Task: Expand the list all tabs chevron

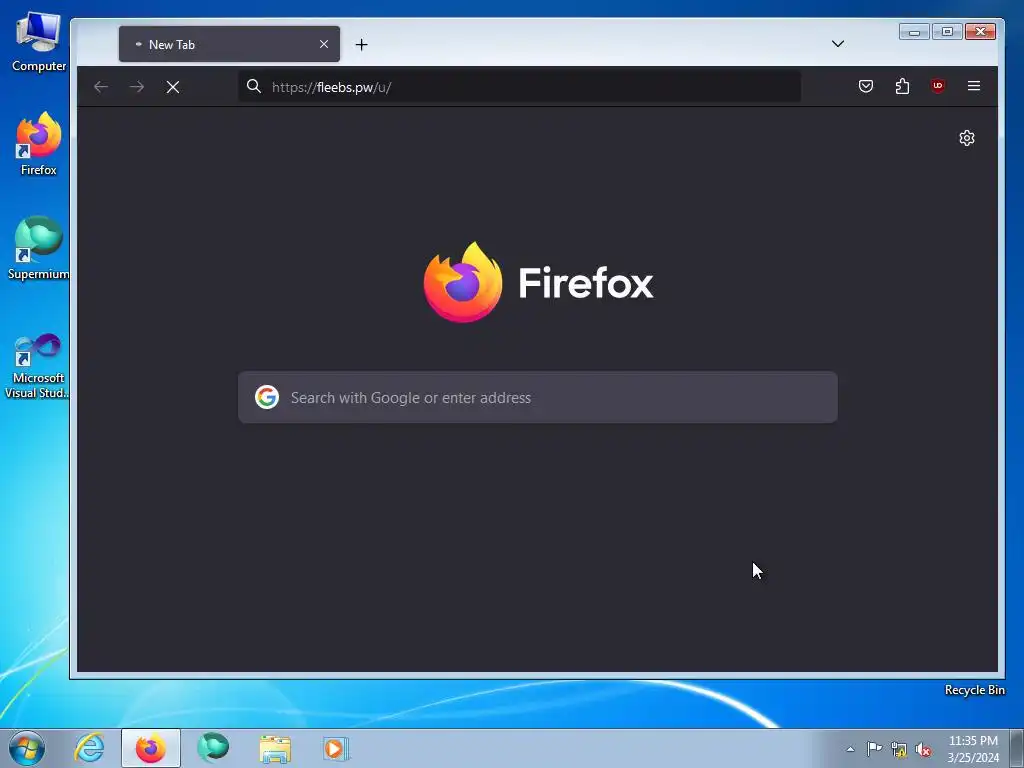Action: click(x=838, y=44)
